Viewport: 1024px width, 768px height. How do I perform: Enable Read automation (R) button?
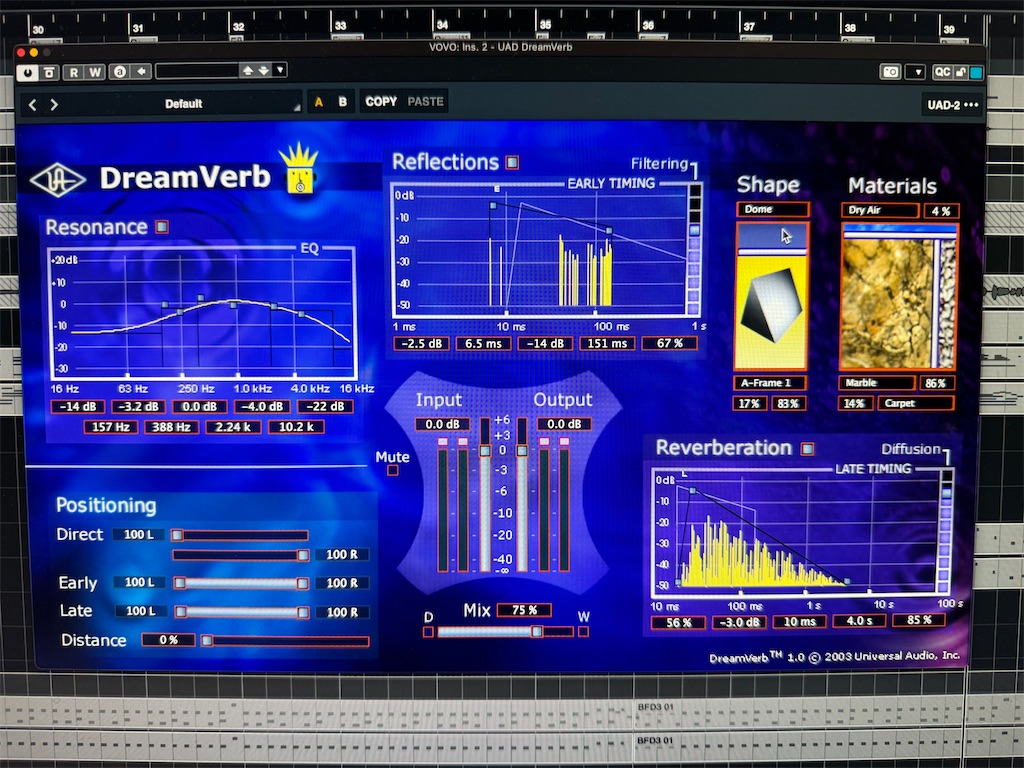point(74,72)
